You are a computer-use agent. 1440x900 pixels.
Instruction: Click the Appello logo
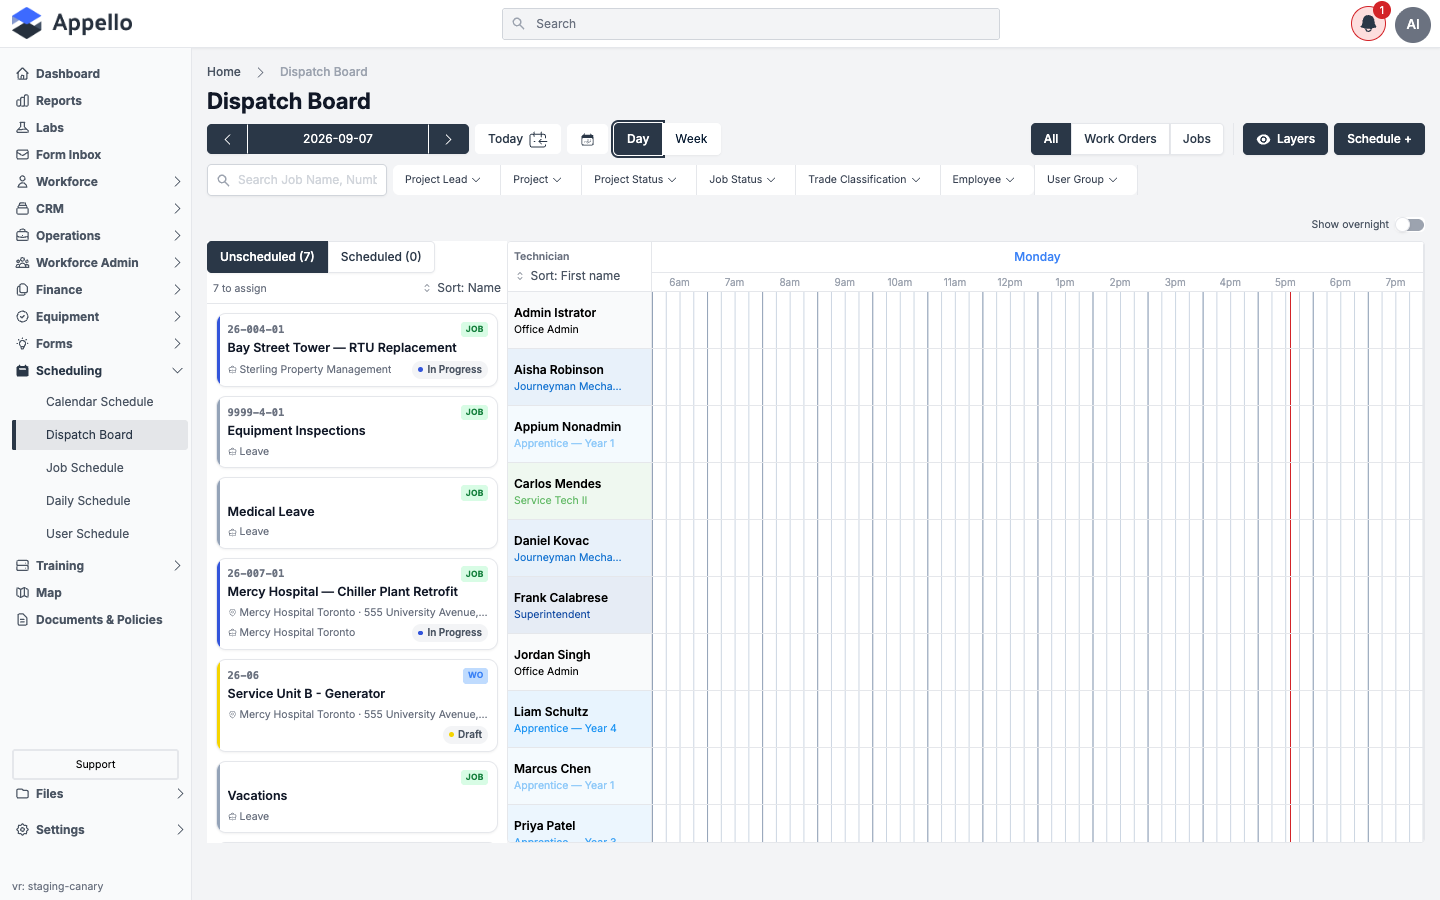(x=72, y=23)
